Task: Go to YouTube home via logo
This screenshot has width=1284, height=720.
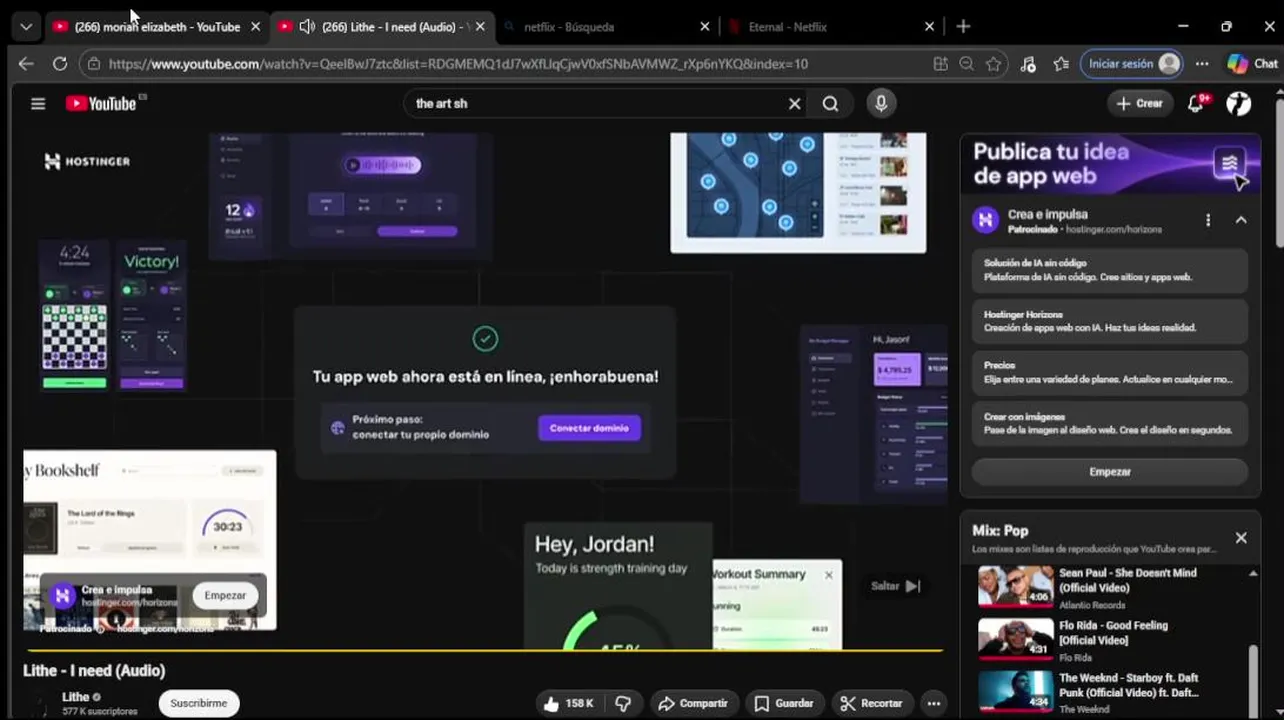Action: click(x=101, y=103)
